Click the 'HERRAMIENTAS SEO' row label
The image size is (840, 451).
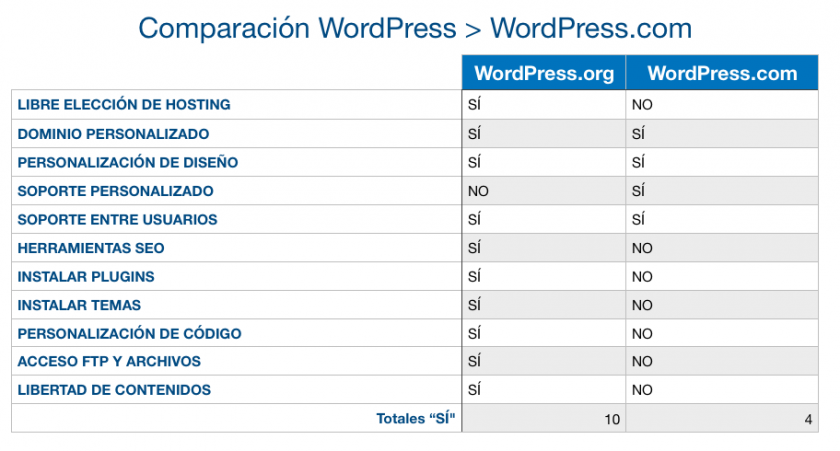pyautogui.click(x=91, y=248)
